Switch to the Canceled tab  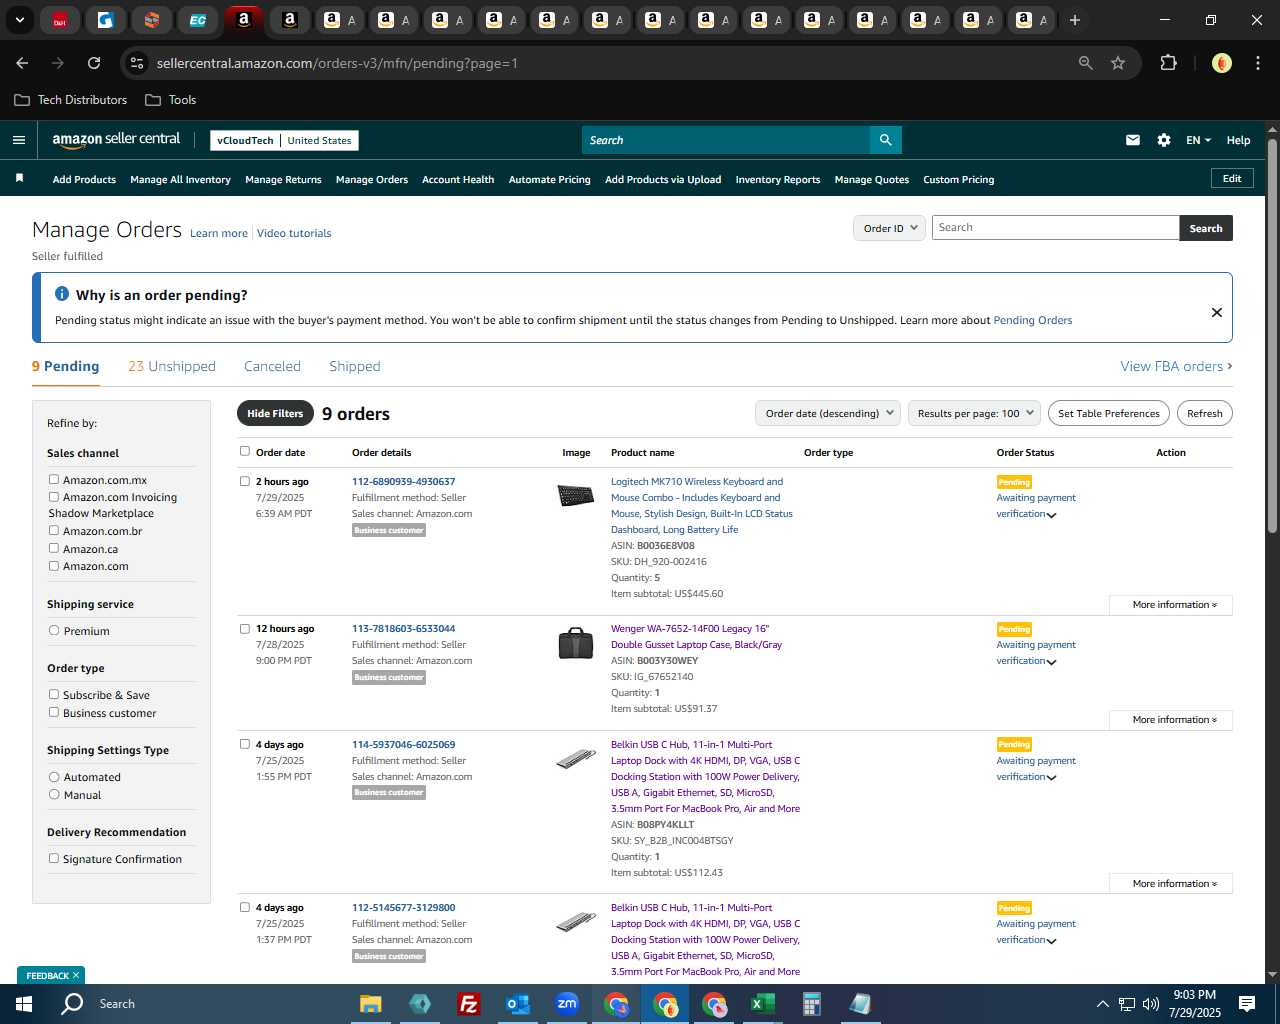(x=272, y=366)
